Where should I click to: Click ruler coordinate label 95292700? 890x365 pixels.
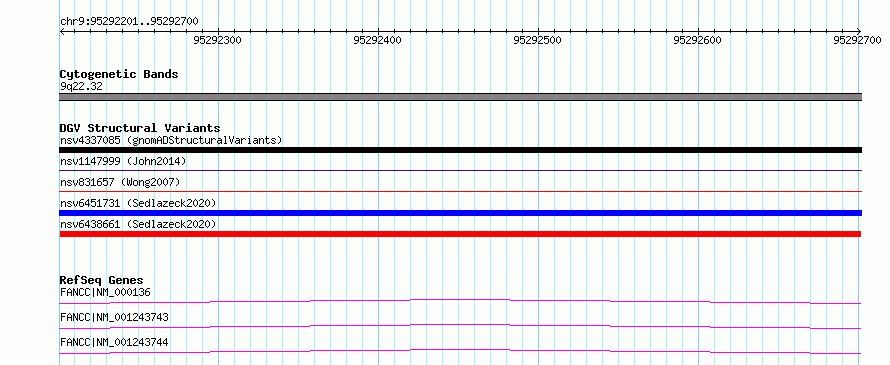pos(857,40)
